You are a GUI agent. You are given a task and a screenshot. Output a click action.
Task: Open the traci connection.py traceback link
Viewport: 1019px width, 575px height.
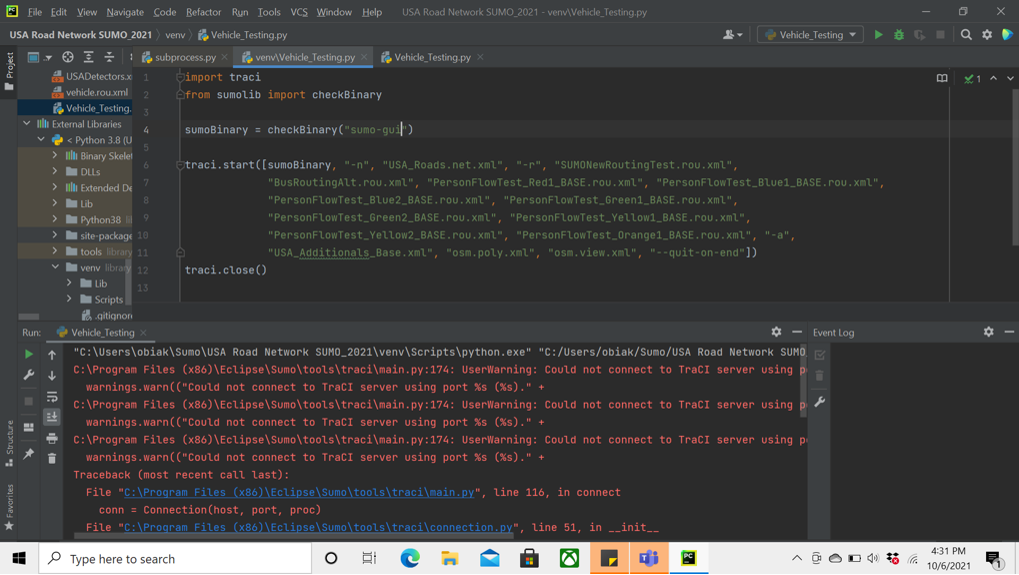tap(318, 527)
